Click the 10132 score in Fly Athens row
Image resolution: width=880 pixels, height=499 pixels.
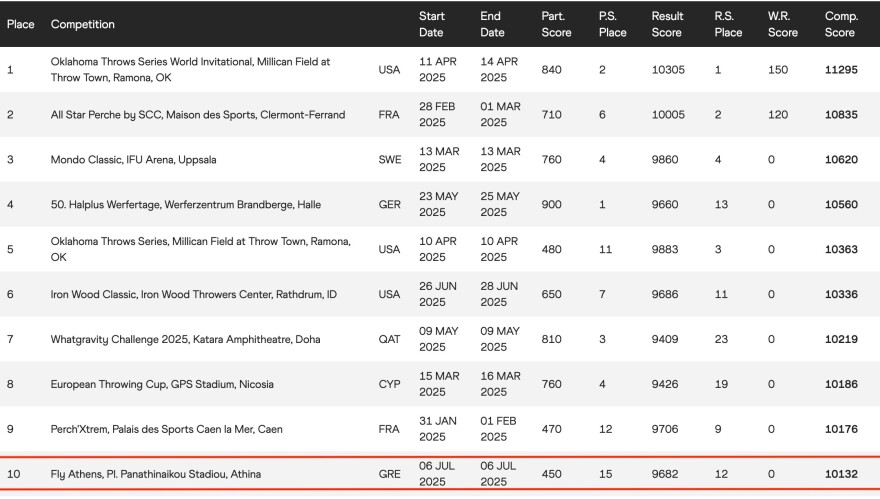pyautogui.click(x=841, y=475)
